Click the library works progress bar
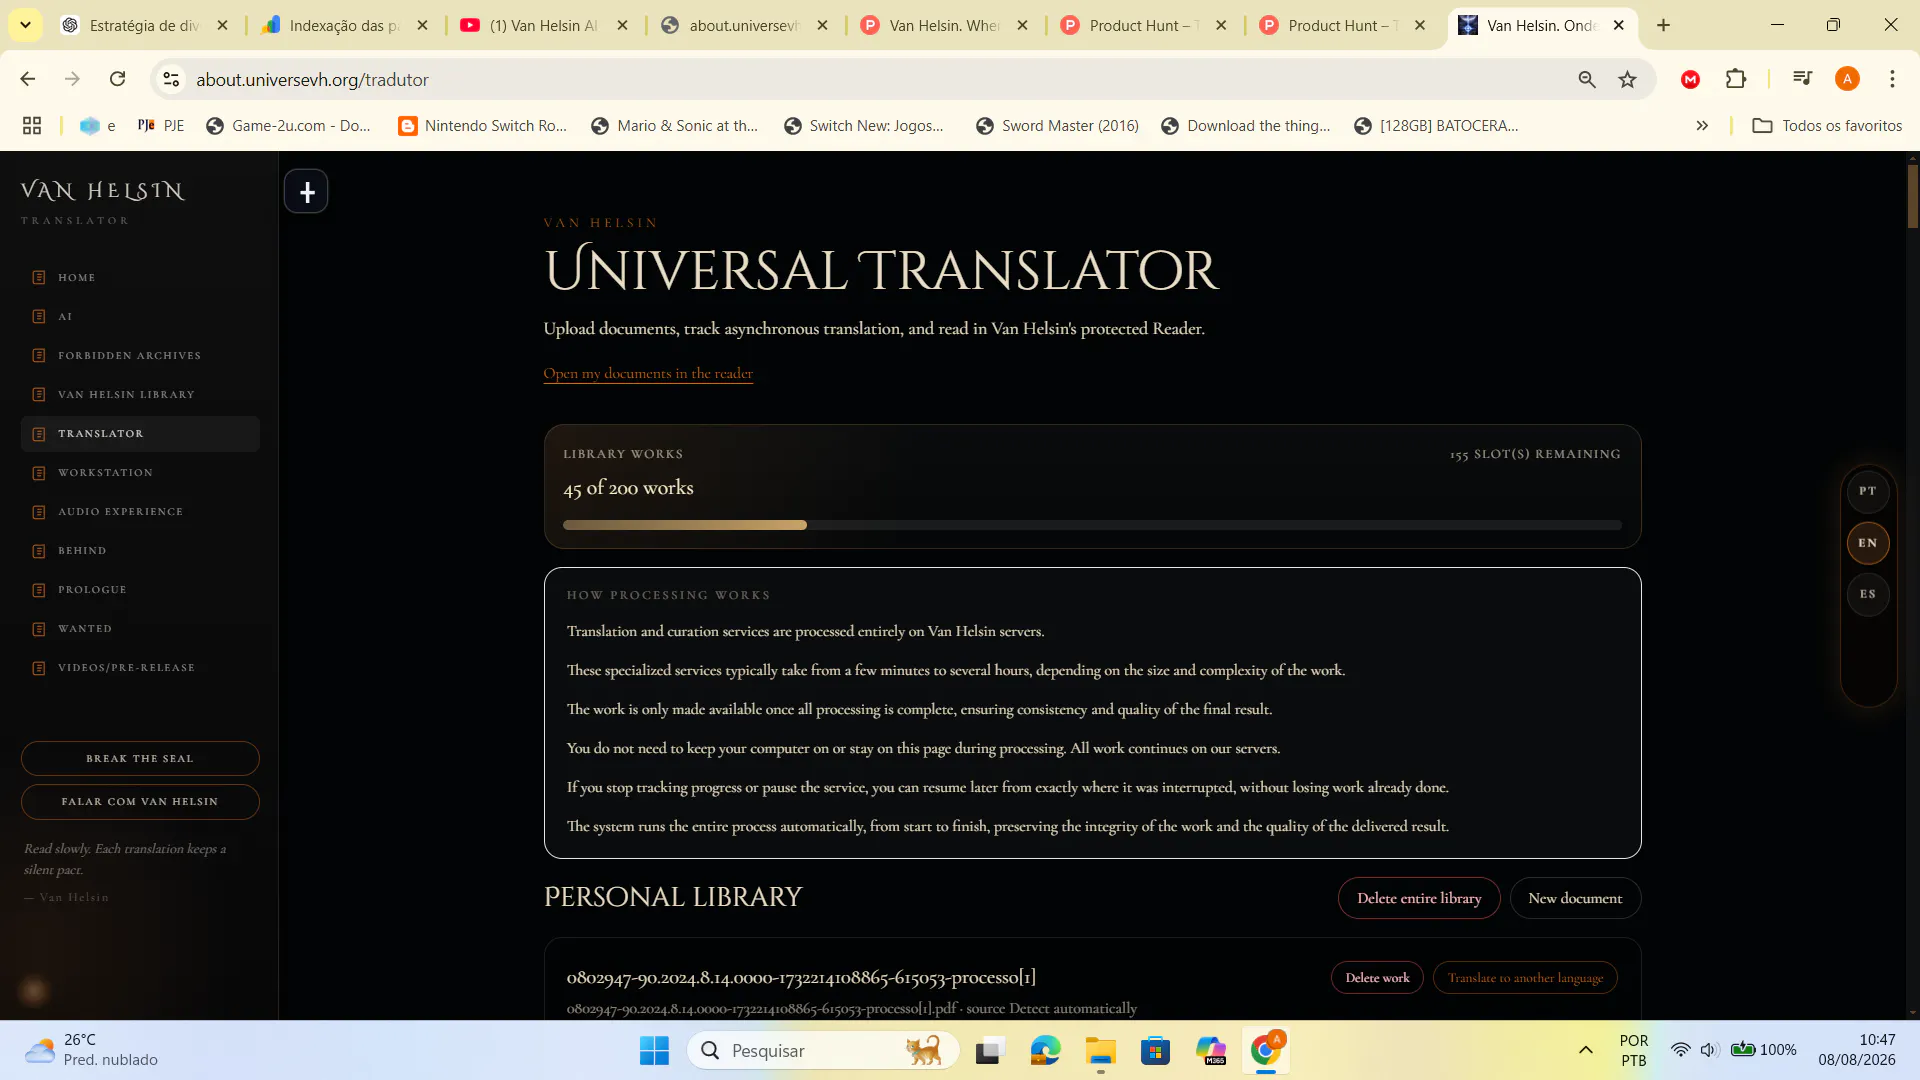This screenshot has height=1080, width=1920. 1092,525
